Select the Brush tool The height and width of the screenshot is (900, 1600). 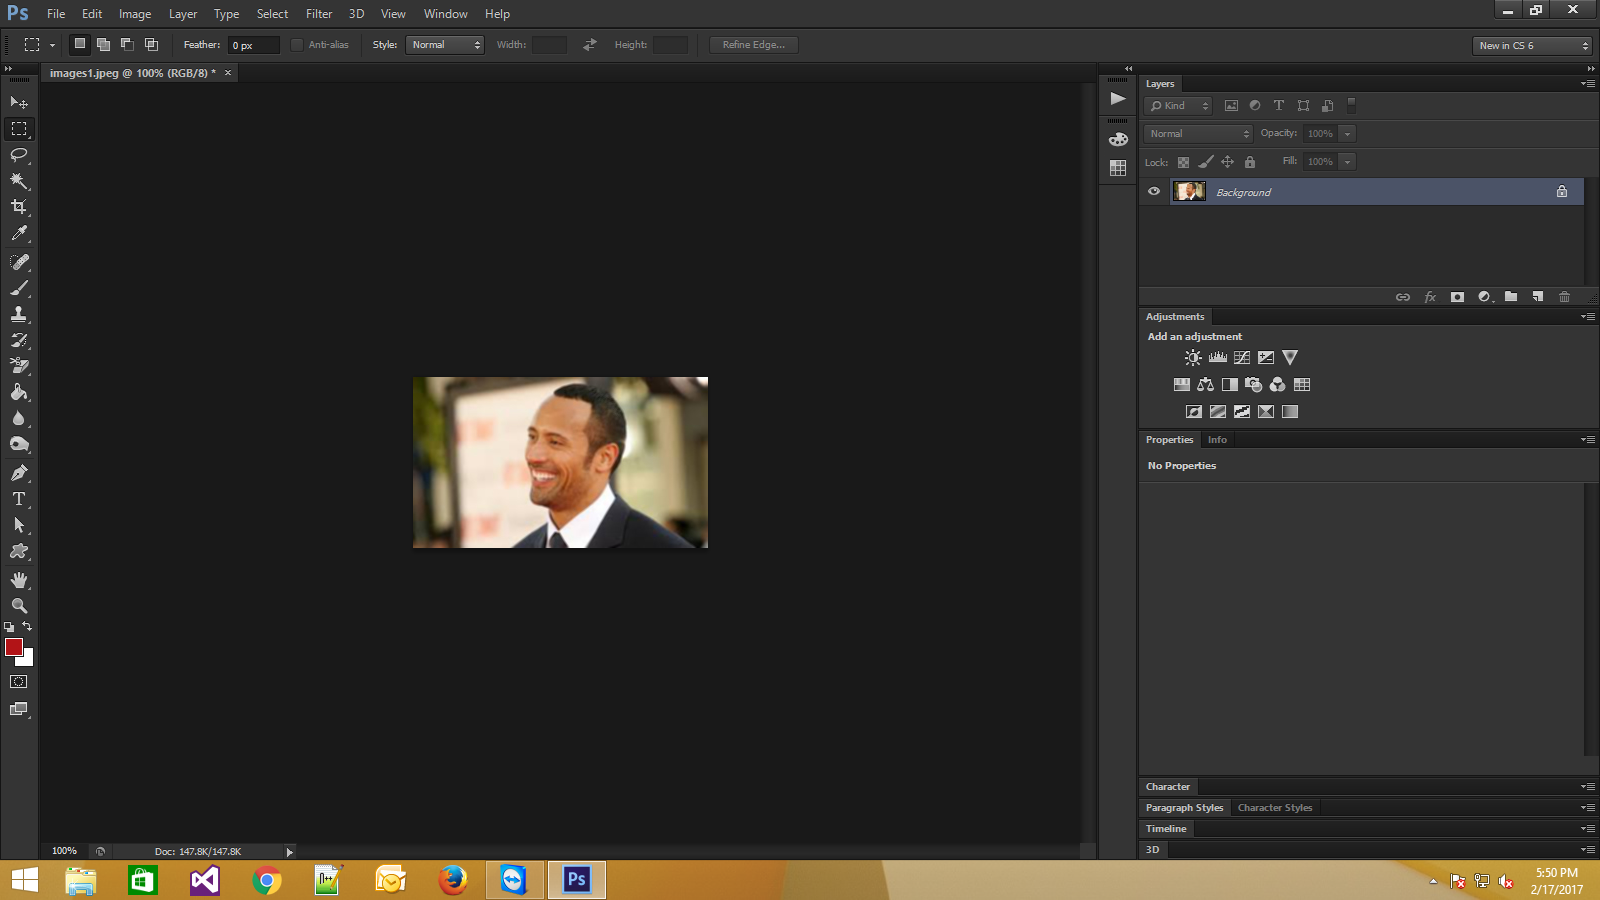[19, 287]
